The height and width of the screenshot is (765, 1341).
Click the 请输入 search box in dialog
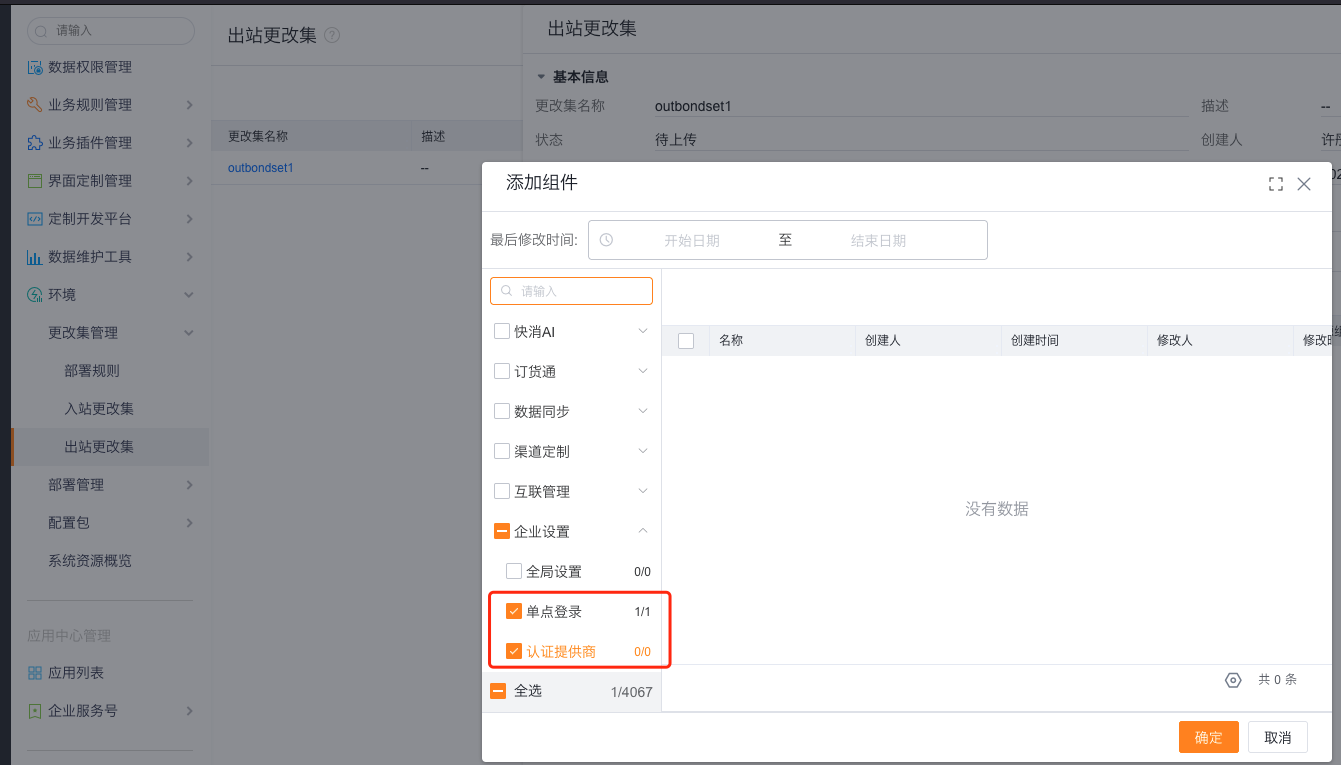(571, 290)
